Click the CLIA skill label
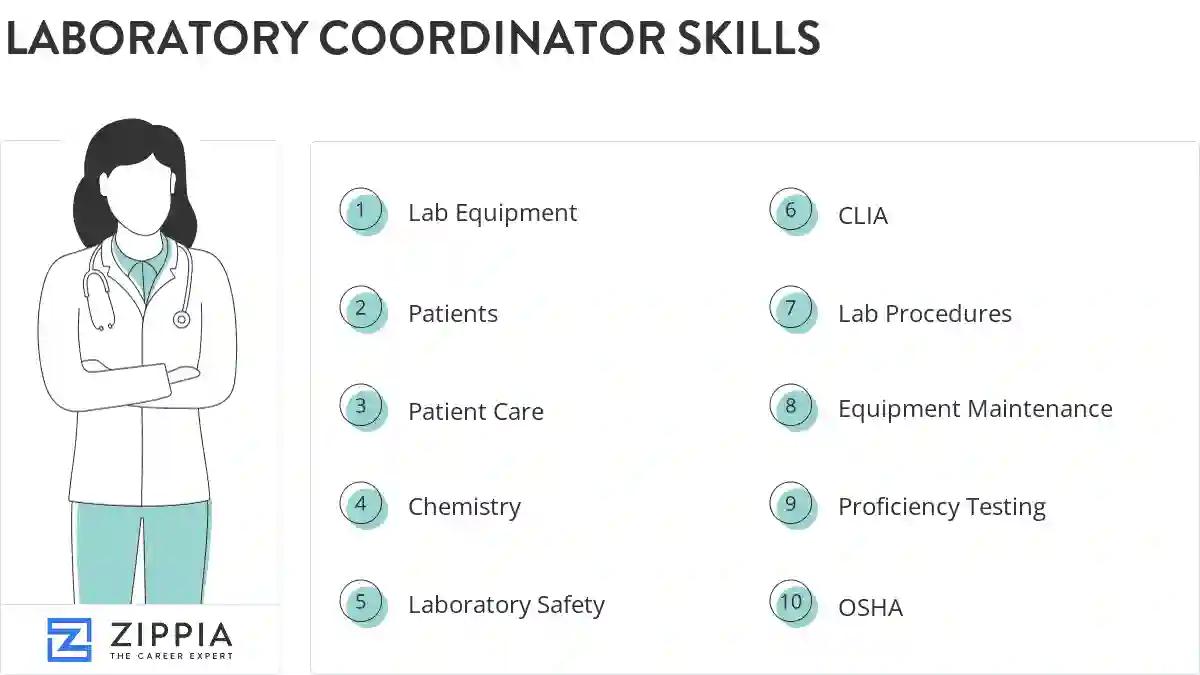1200x675 pixels. pos(862,216)
